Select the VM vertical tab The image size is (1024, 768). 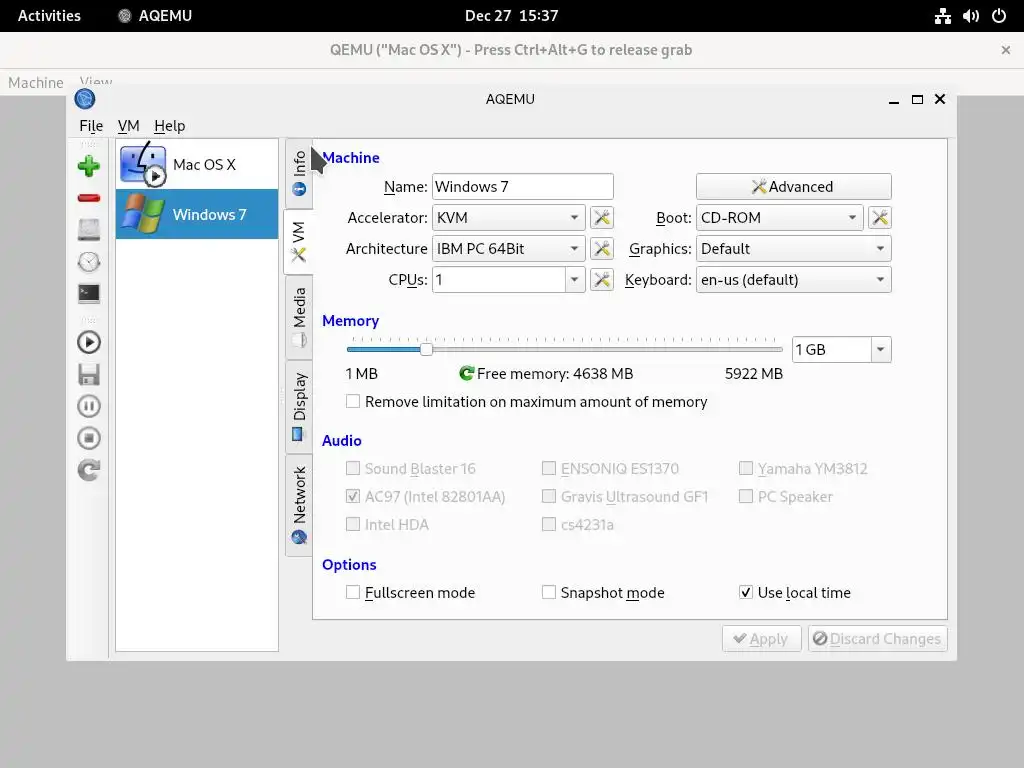[298, 241]
